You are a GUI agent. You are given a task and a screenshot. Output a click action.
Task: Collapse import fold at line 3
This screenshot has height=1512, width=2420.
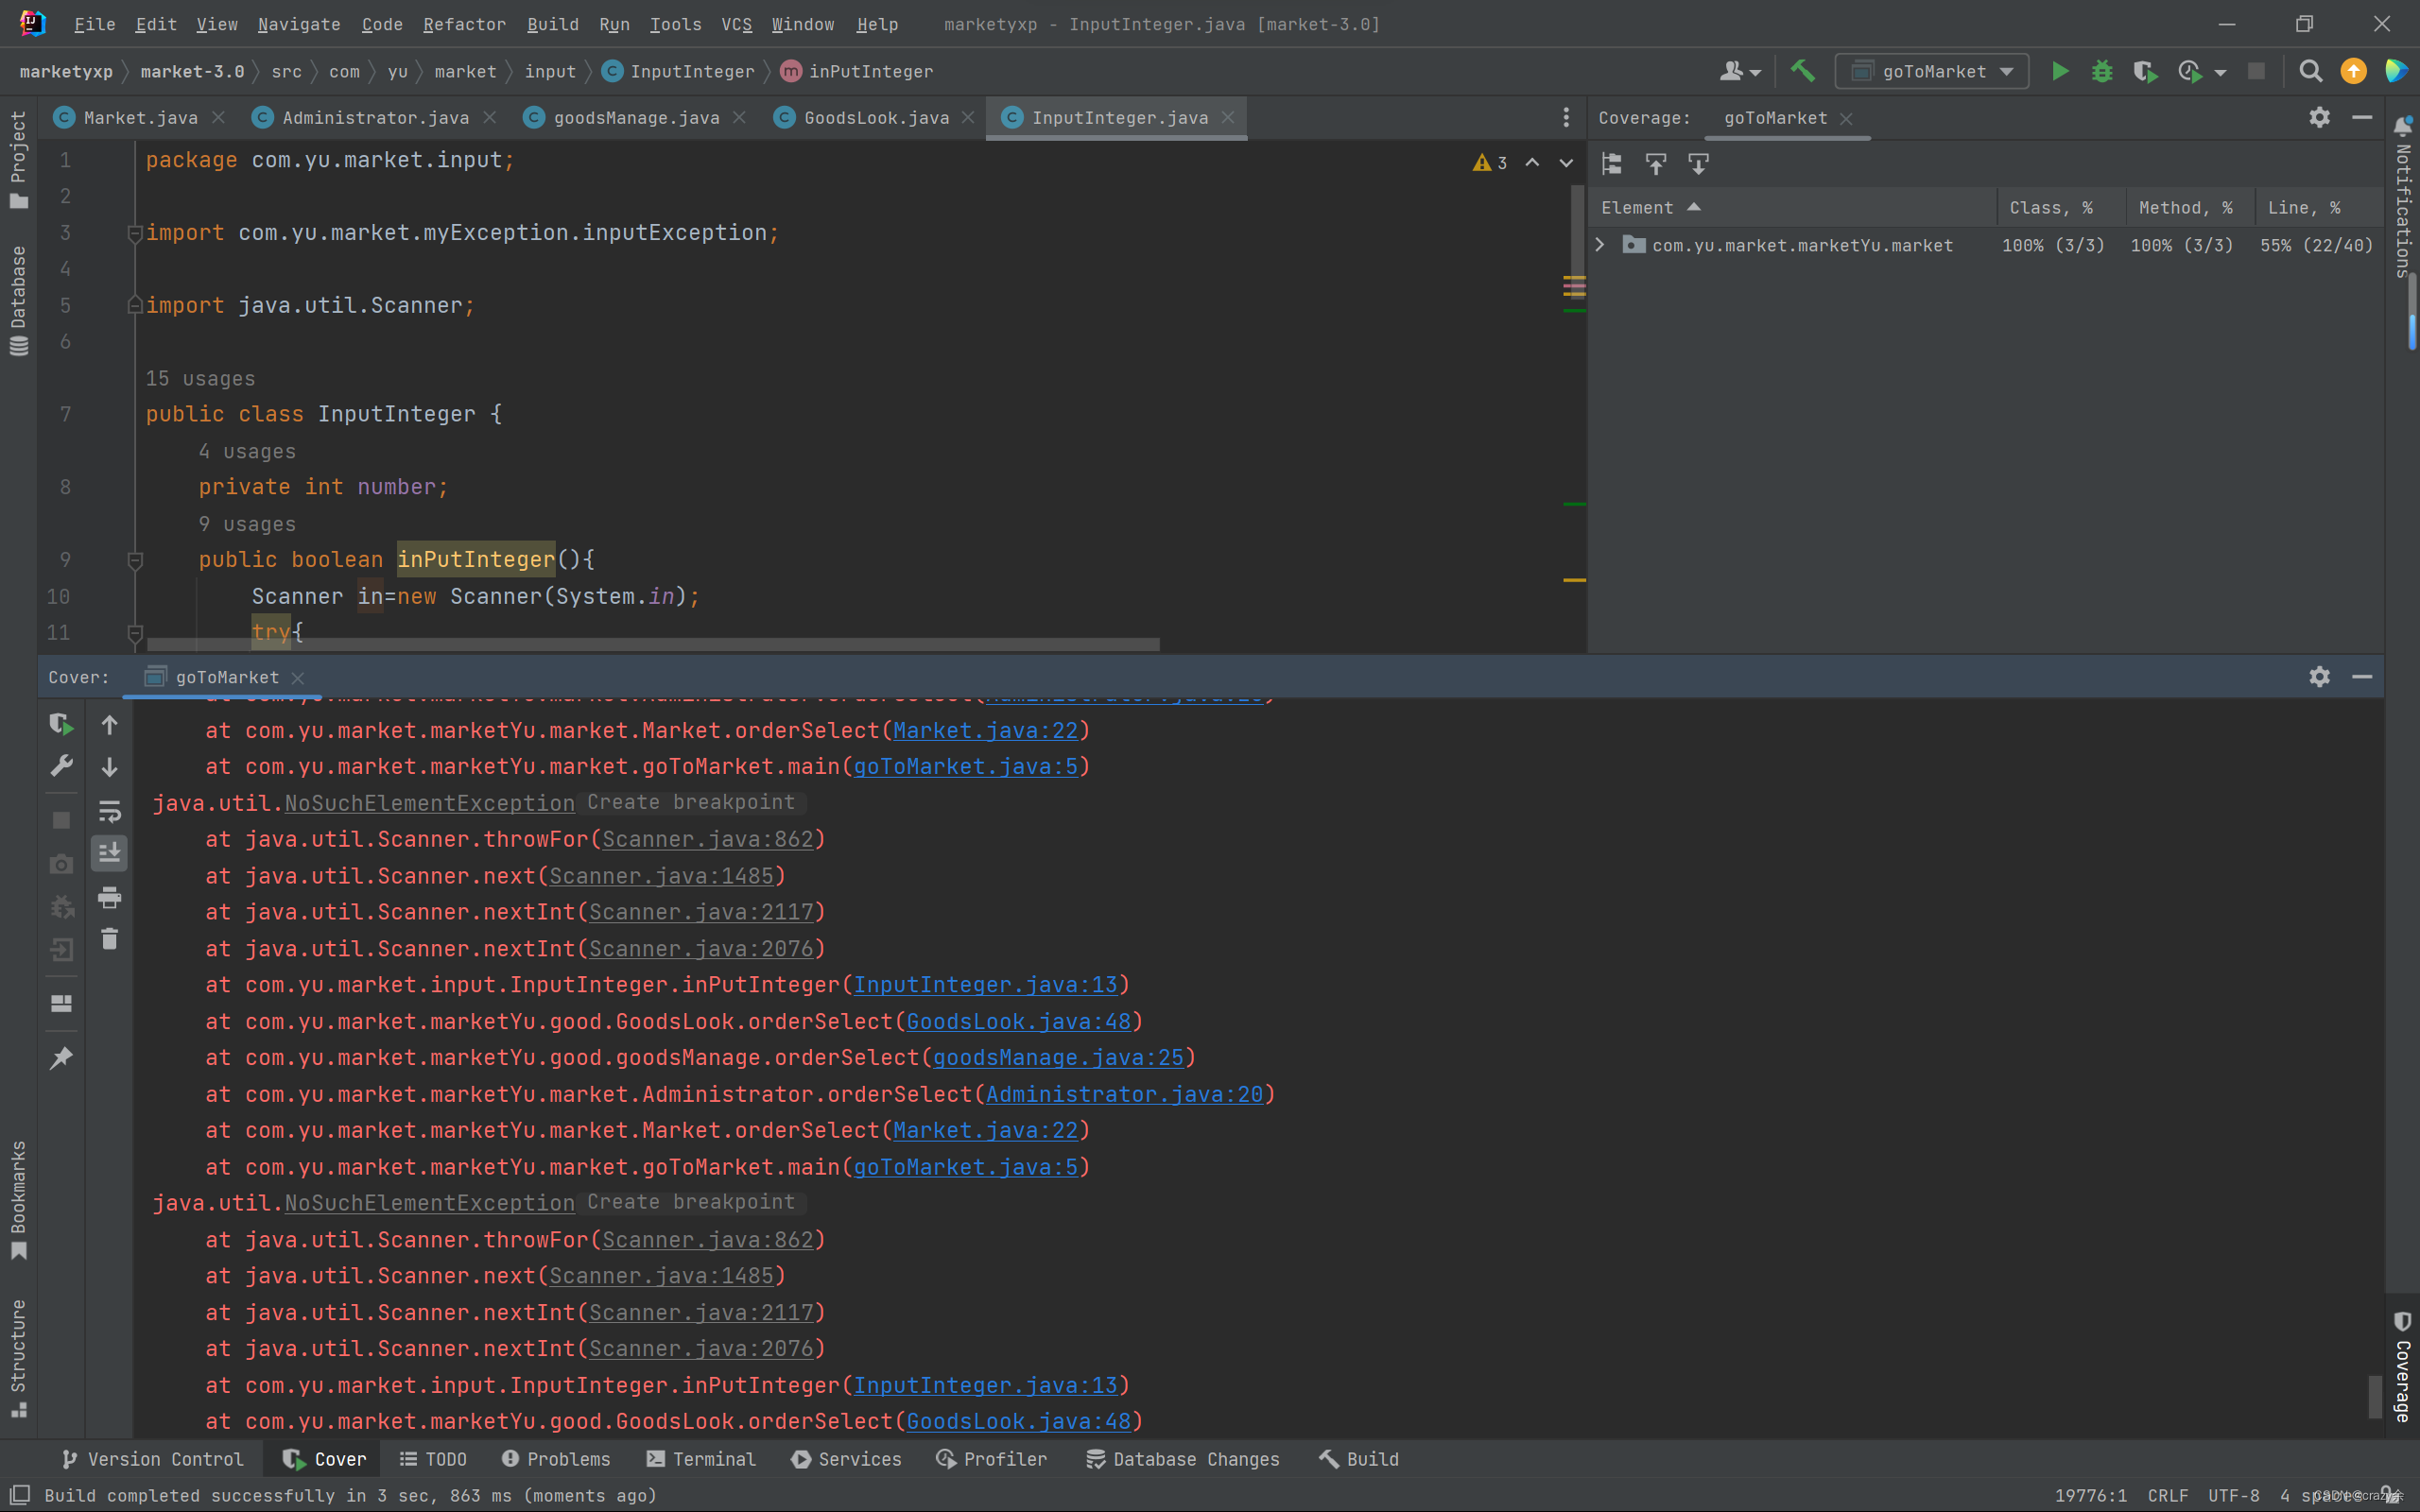coord(135,233)
